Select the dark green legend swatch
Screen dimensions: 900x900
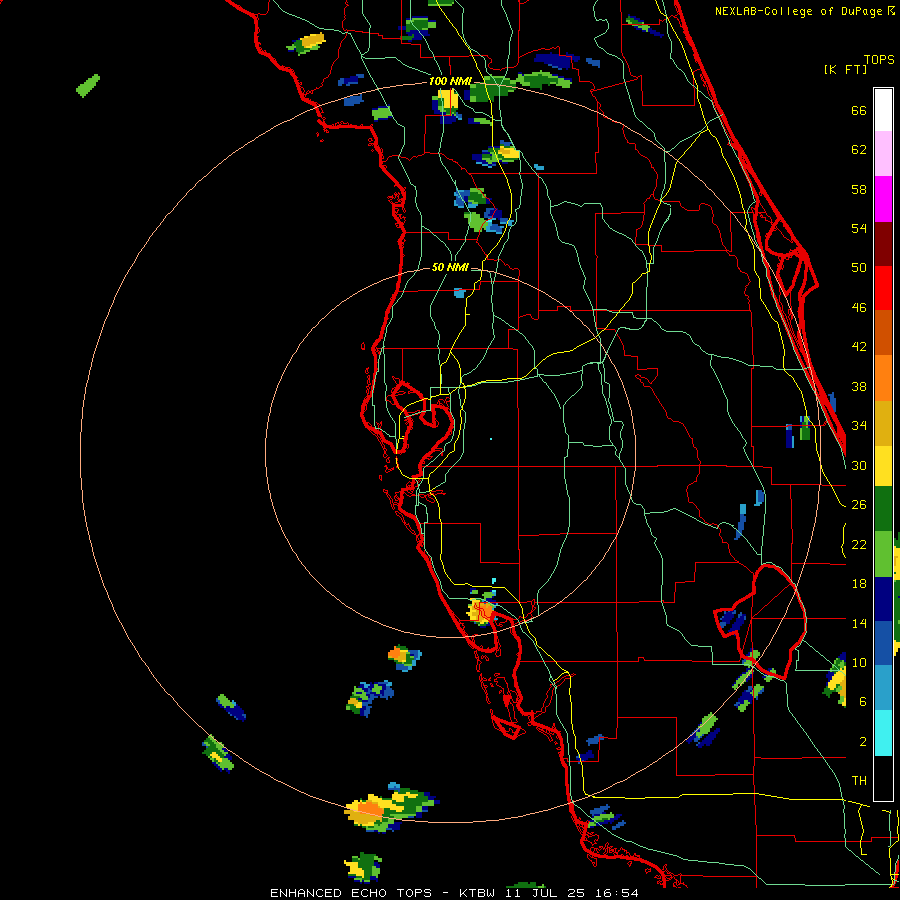883,509
